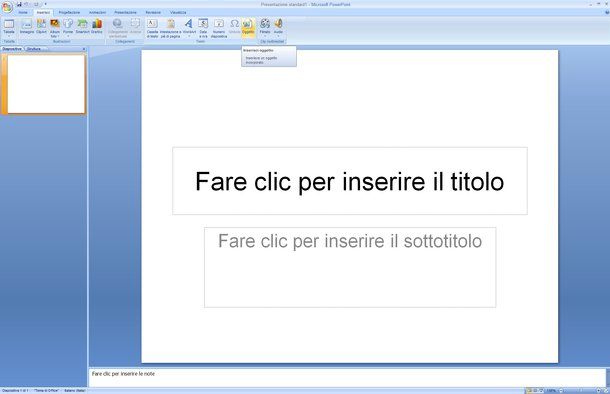The height and width of the screenshot is (394, 610).
Task: Insert a SmartArt graphic
Action: tap(82, 24)
